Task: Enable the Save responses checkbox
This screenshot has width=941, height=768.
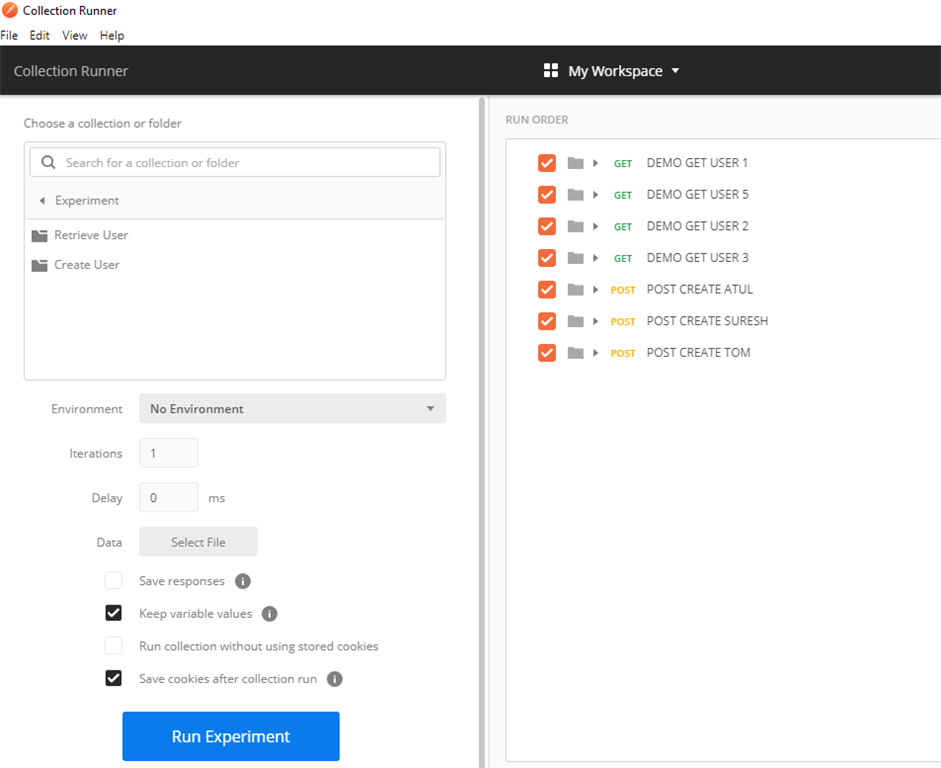Action: (114, 581)
